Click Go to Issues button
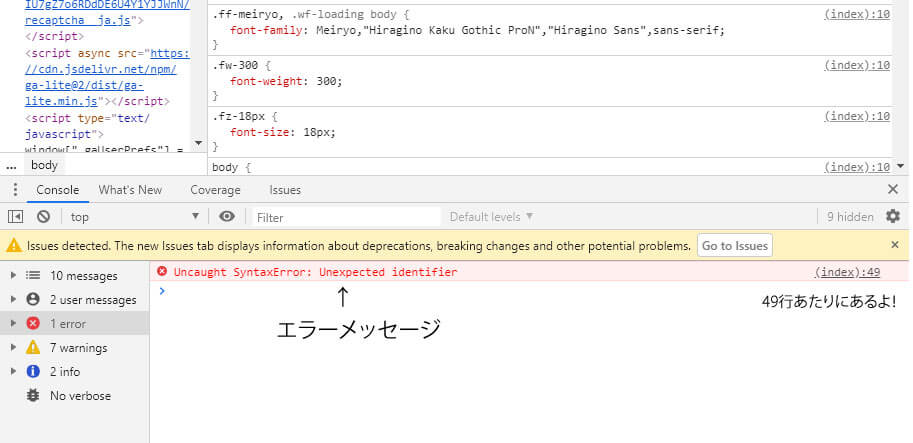Viewport: 913px width, 443px height. click(x=735, y=246)
